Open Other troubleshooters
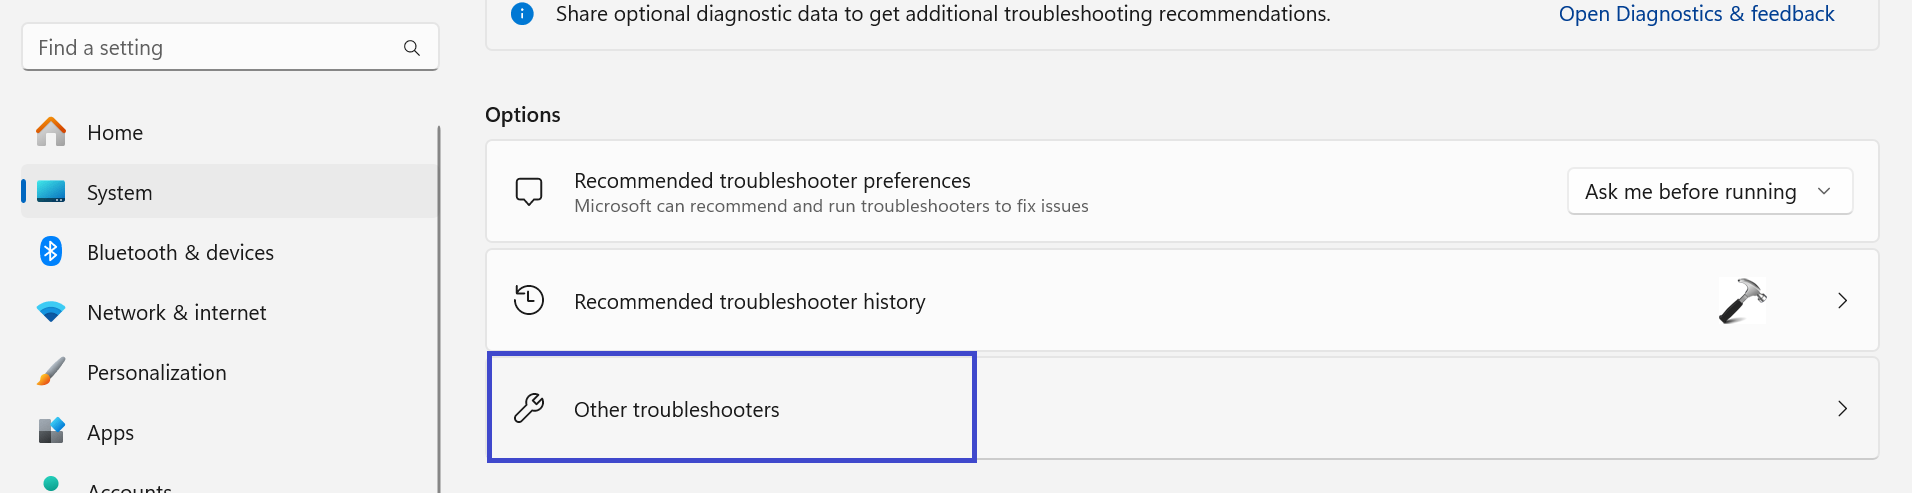The height and width of the screenshot is (493, 1912). pyautogui.click(x=676, y=409)
